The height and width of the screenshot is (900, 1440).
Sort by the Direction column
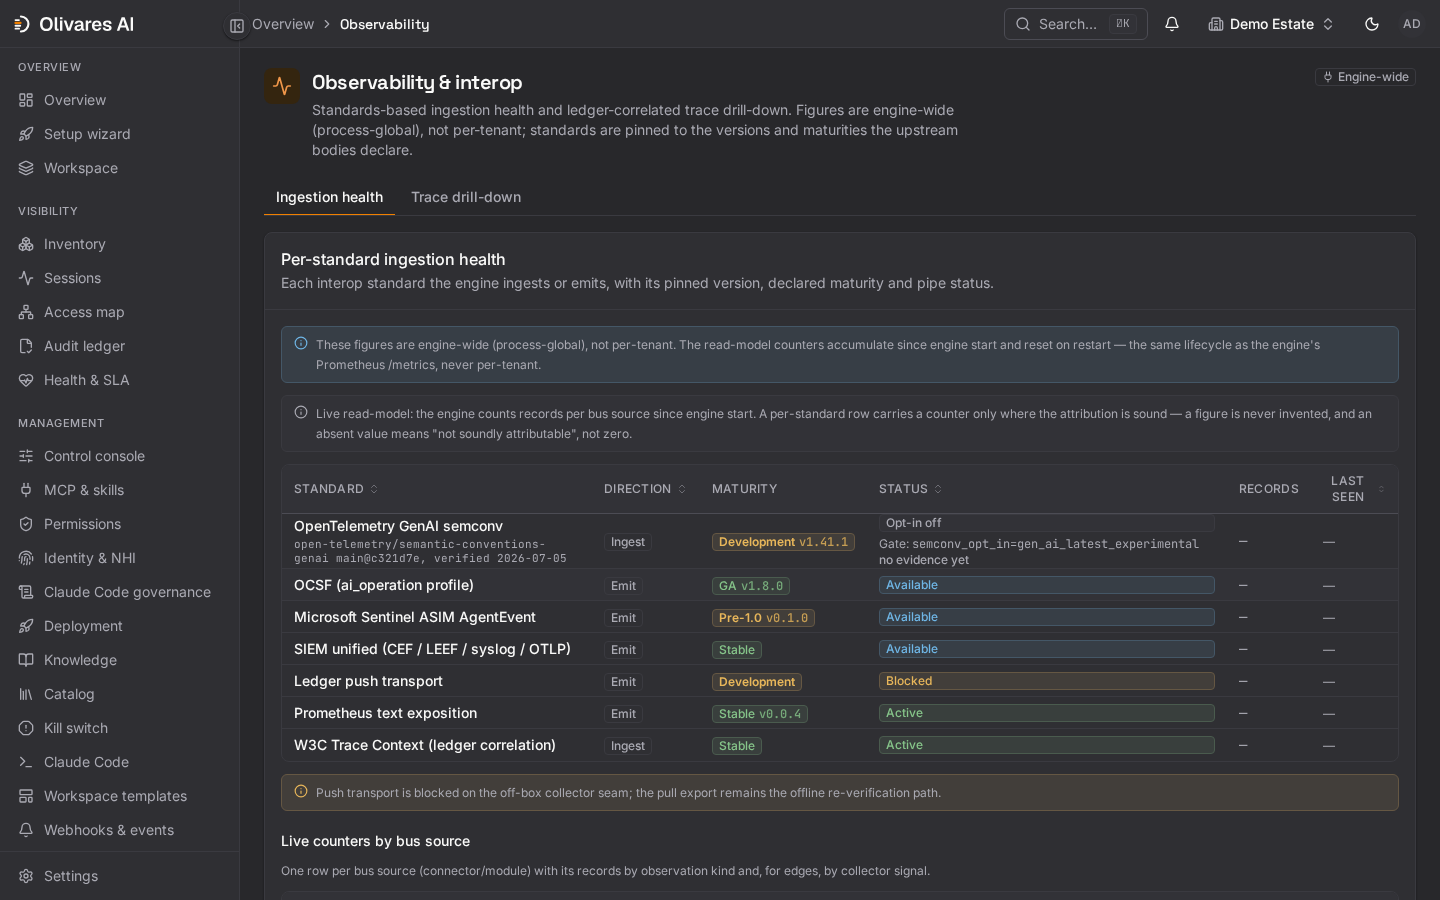pyautogui.click(x=645, y=489)
